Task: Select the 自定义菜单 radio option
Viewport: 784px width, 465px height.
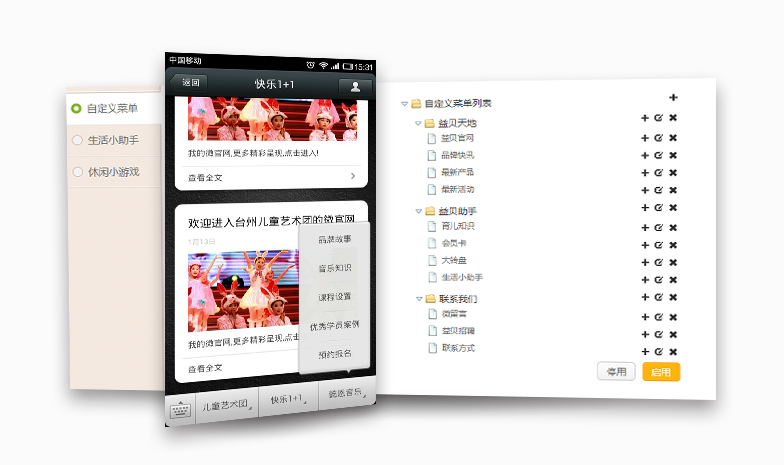Action: pyautogui.click(x=76, y=108)
